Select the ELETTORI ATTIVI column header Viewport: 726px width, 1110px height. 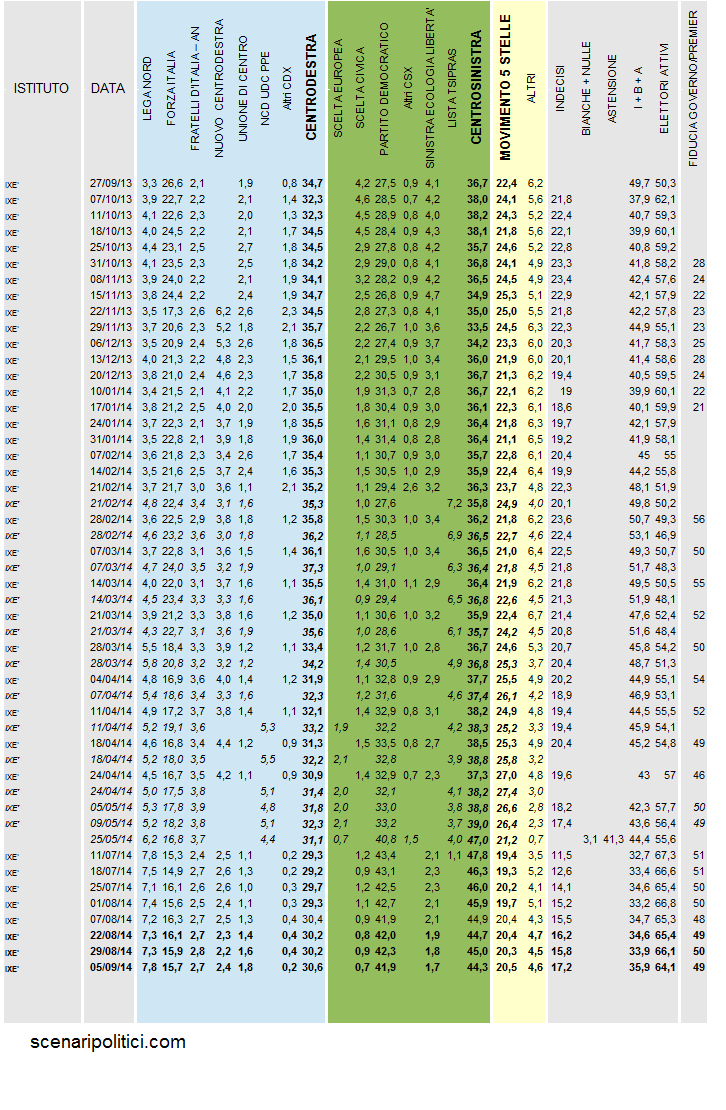point(664,89)
